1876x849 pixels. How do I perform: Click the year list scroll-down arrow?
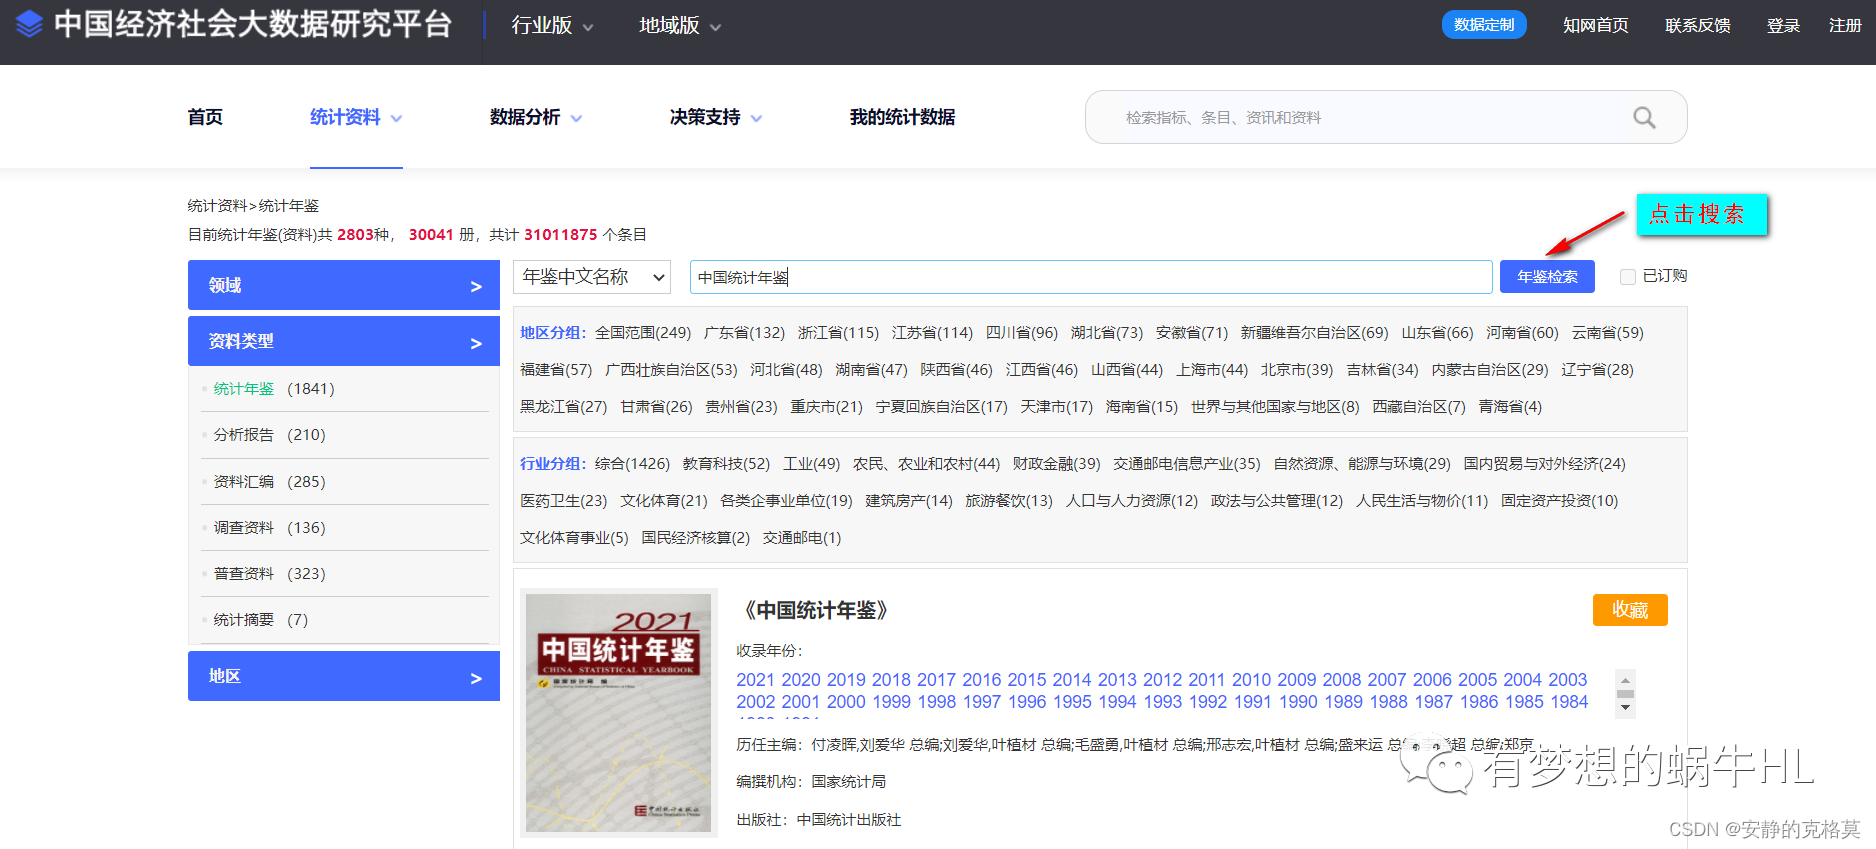[x=1626, y=708]
